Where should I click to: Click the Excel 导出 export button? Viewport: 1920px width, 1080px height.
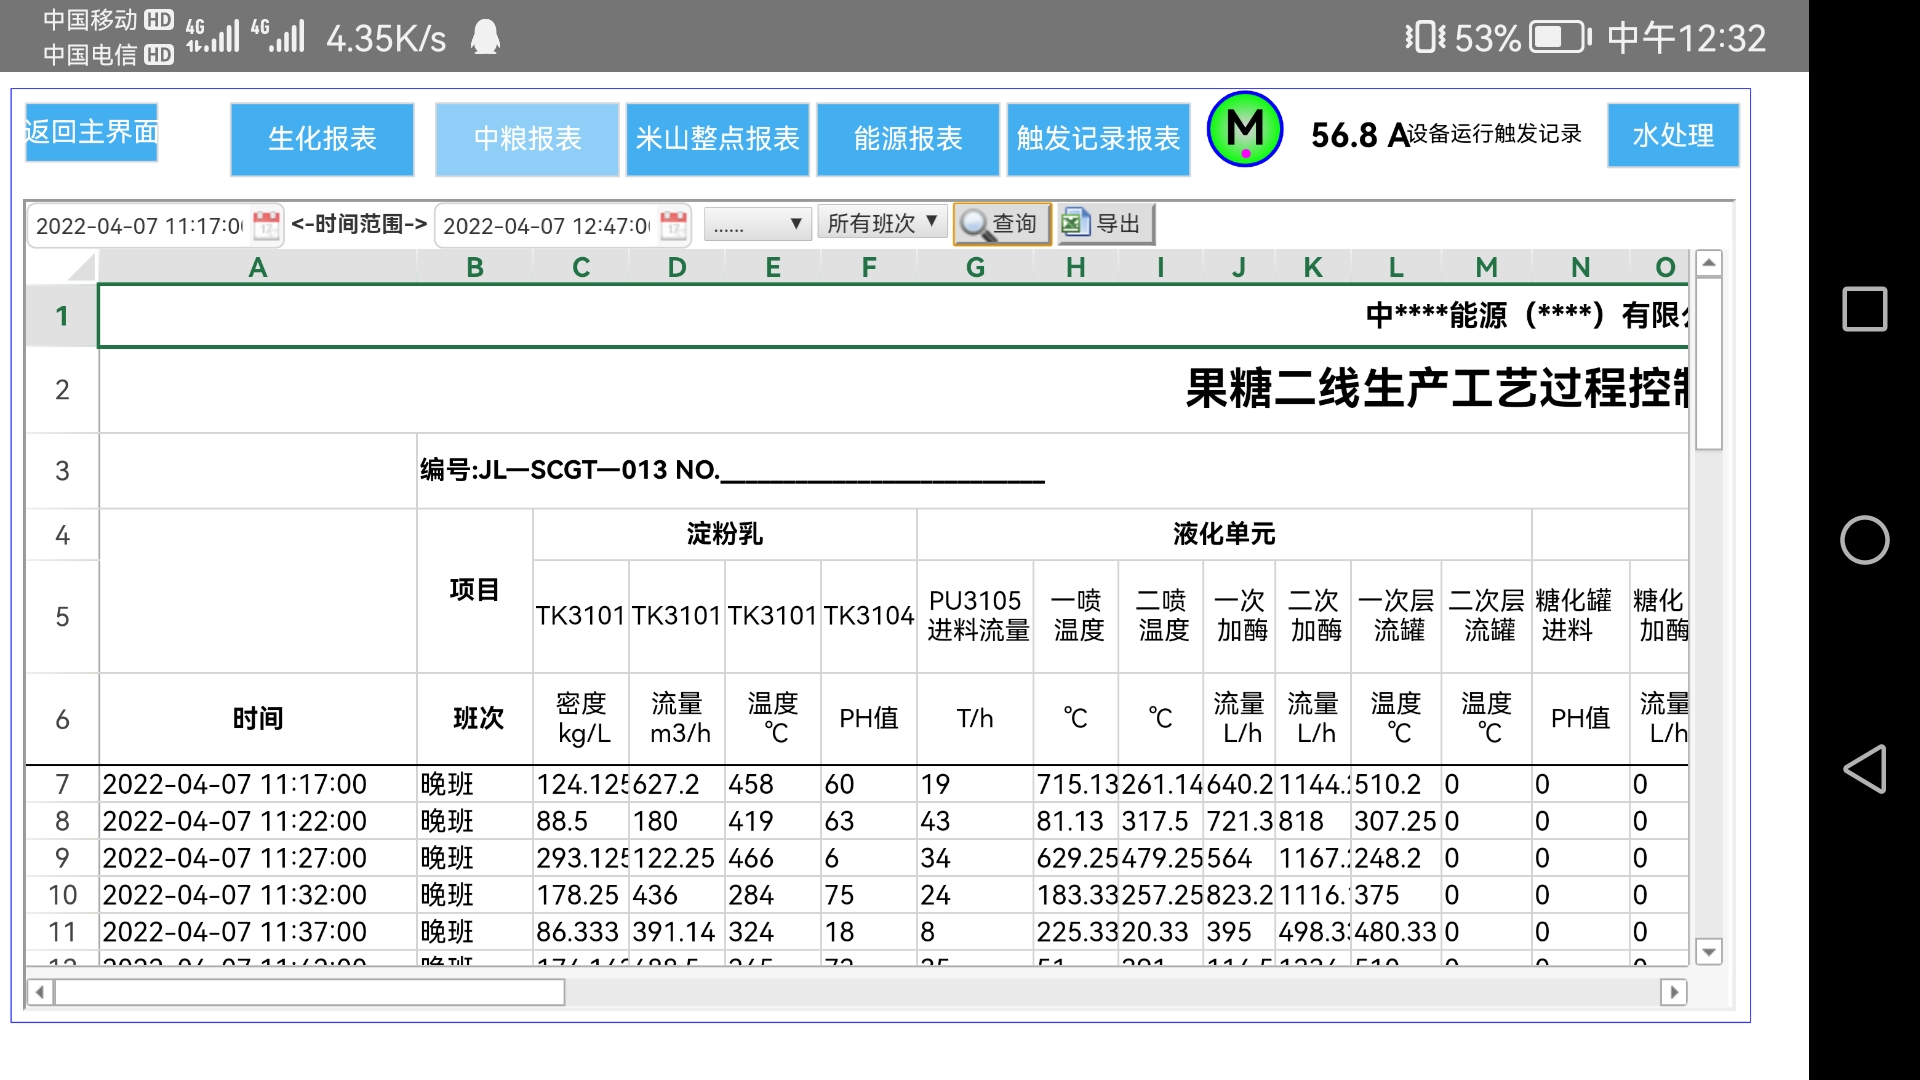coord(1105,224)
